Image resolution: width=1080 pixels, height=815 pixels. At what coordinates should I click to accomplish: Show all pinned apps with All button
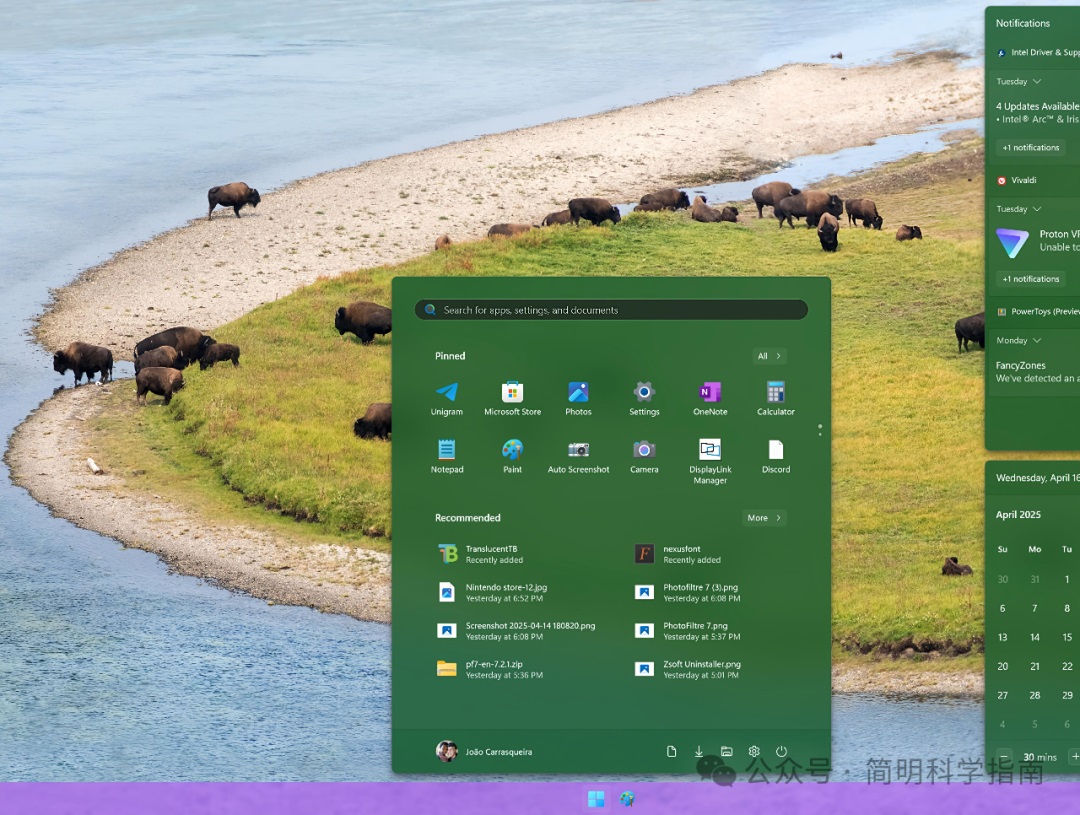point(769,356)
